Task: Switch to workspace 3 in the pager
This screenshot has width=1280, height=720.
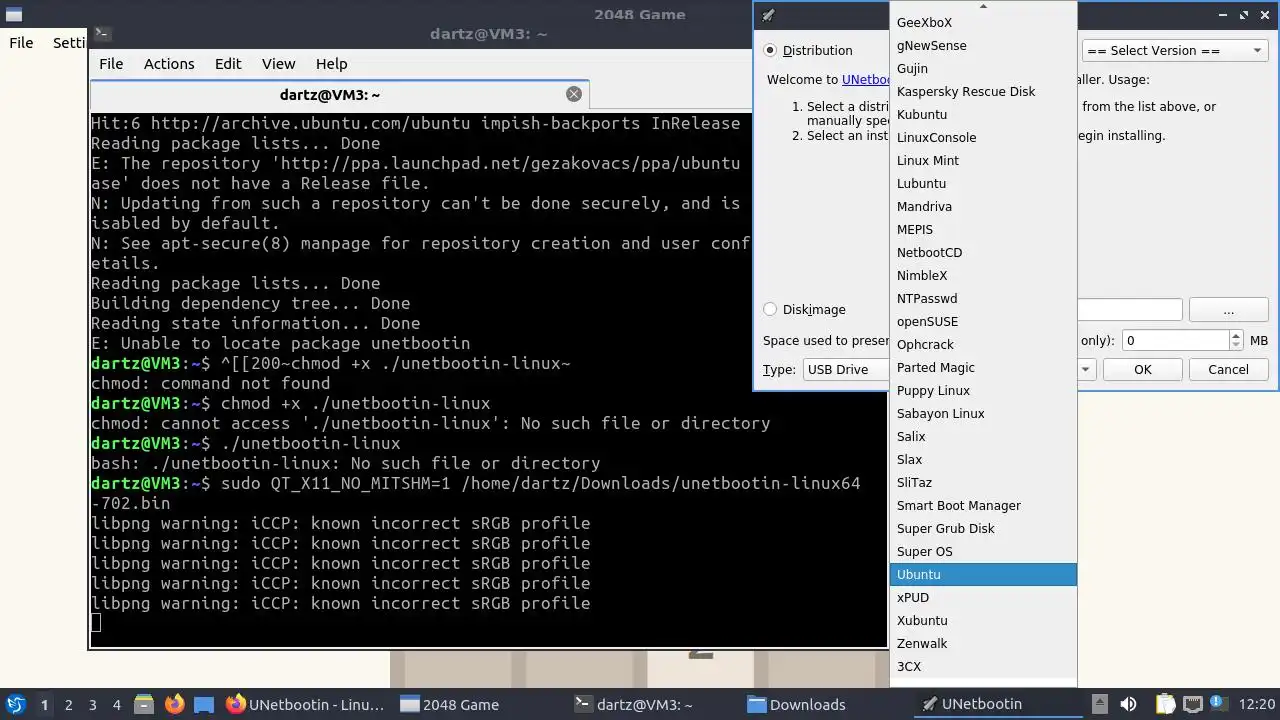Action: [x=92, y=704]
